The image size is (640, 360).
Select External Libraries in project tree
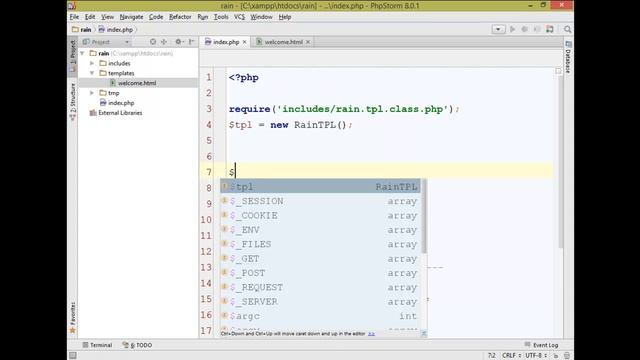click(x=120, y=113)
